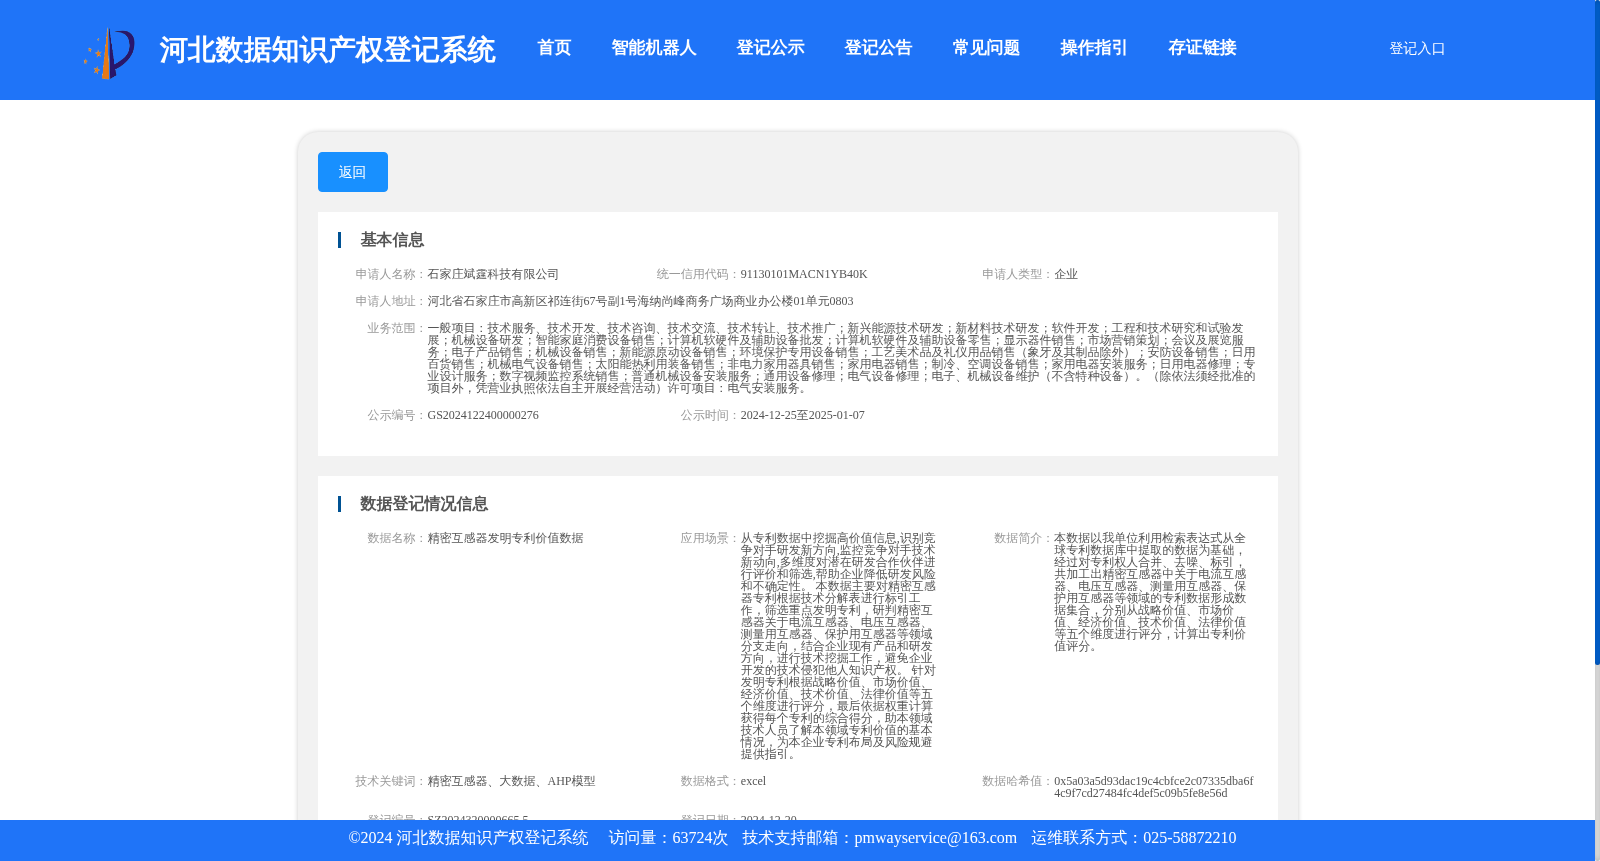Image resolution: width=1600 pixels, height=861 pixels.
Task: Select data name 精密互感器发明专利价值数据
Action: (x=505, y=538)
